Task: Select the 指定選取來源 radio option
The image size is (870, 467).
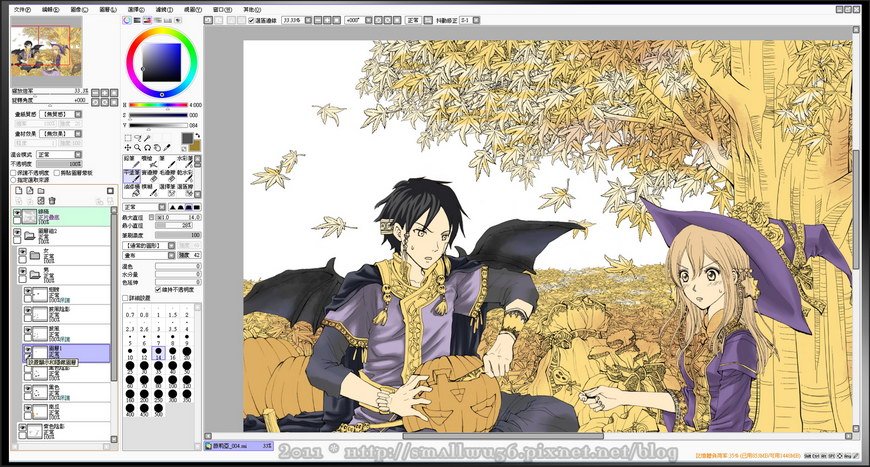Action: [x=14, y=180]
